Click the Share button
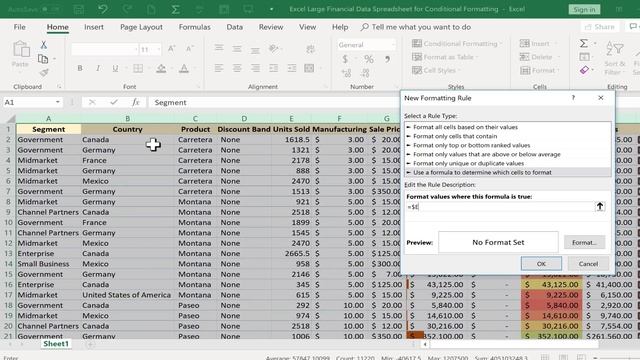 600,27
